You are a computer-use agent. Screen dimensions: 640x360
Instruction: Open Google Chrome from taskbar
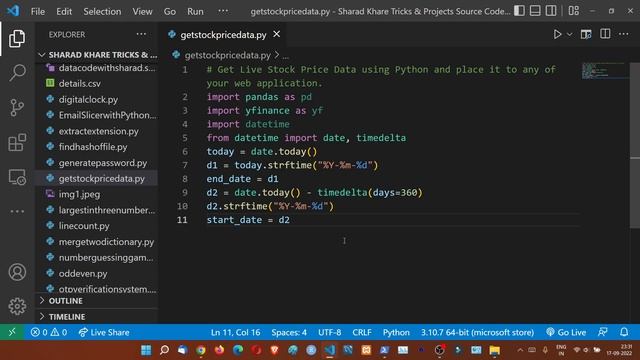point(200,350)
